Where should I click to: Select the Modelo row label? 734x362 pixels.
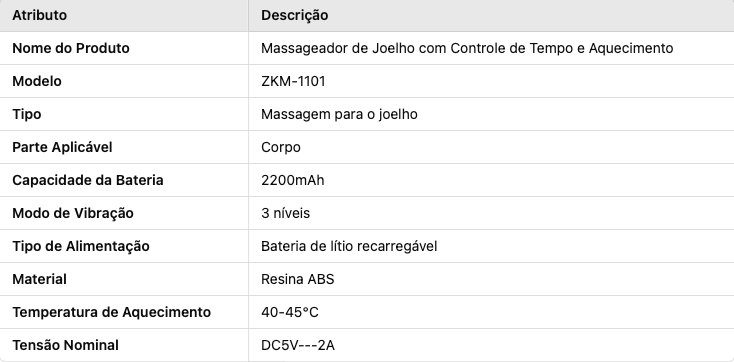pos(37,81)
